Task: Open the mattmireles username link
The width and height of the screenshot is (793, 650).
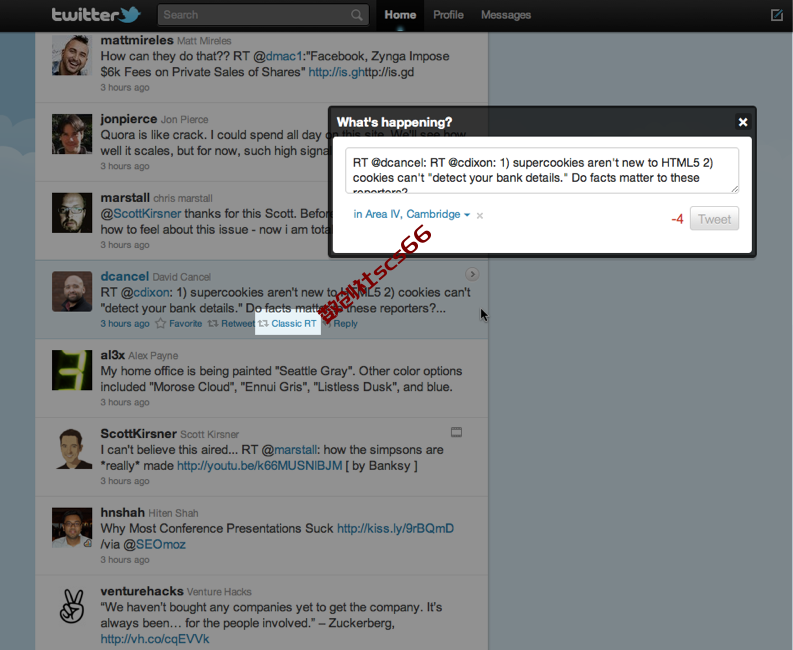Action: coord(137,40)
